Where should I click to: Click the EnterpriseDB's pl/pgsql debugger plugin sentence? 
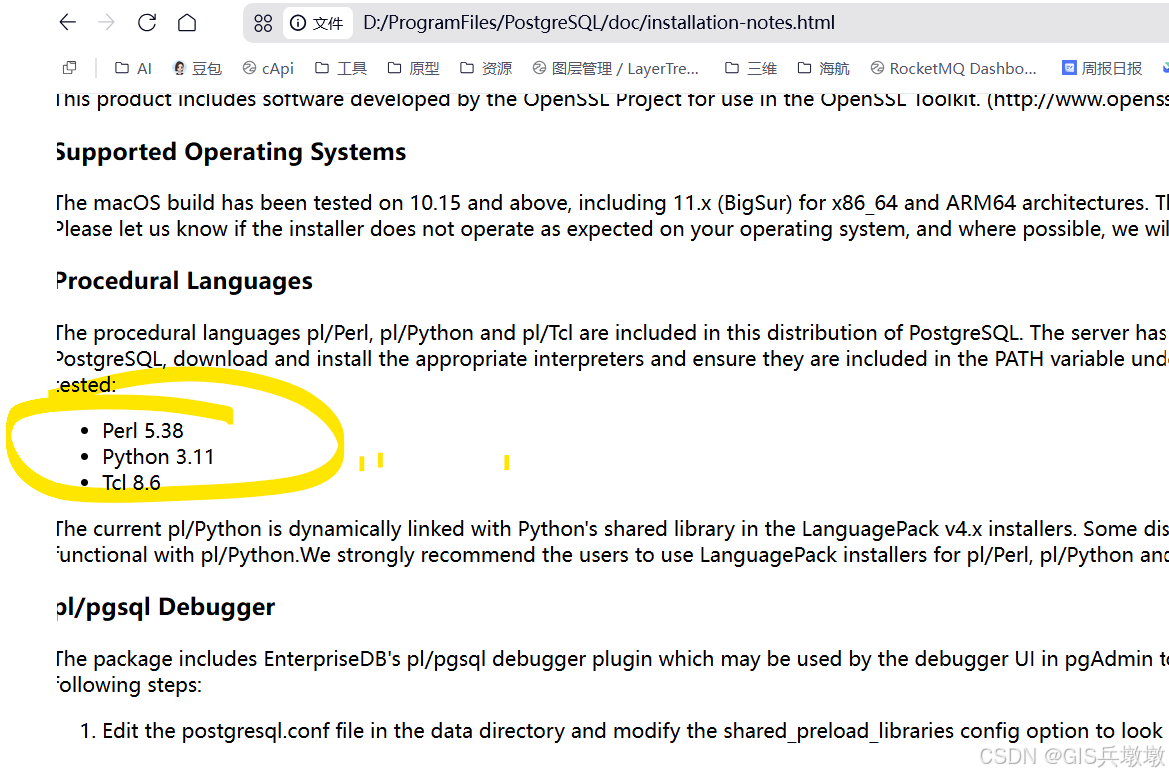point(612,659)
